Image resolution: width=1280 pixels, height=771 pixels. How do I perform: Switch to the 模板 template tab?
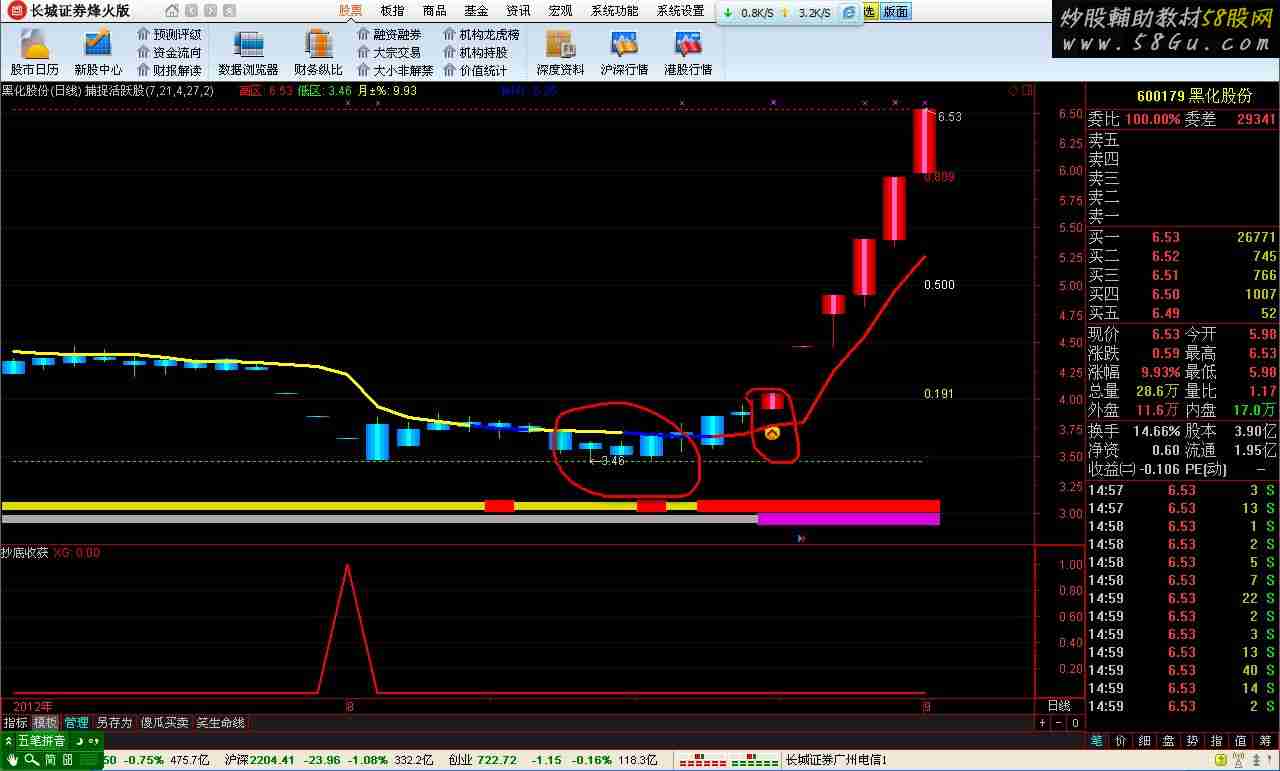click(46, 722)
